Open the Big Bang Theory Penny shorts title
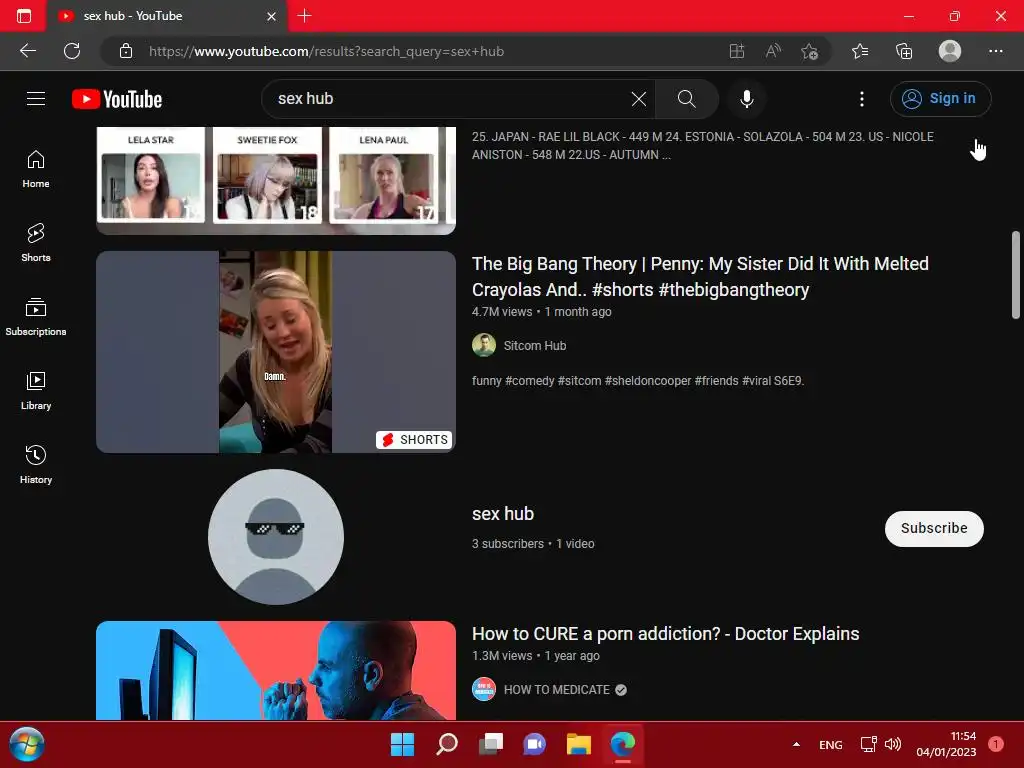 [700, 276]
